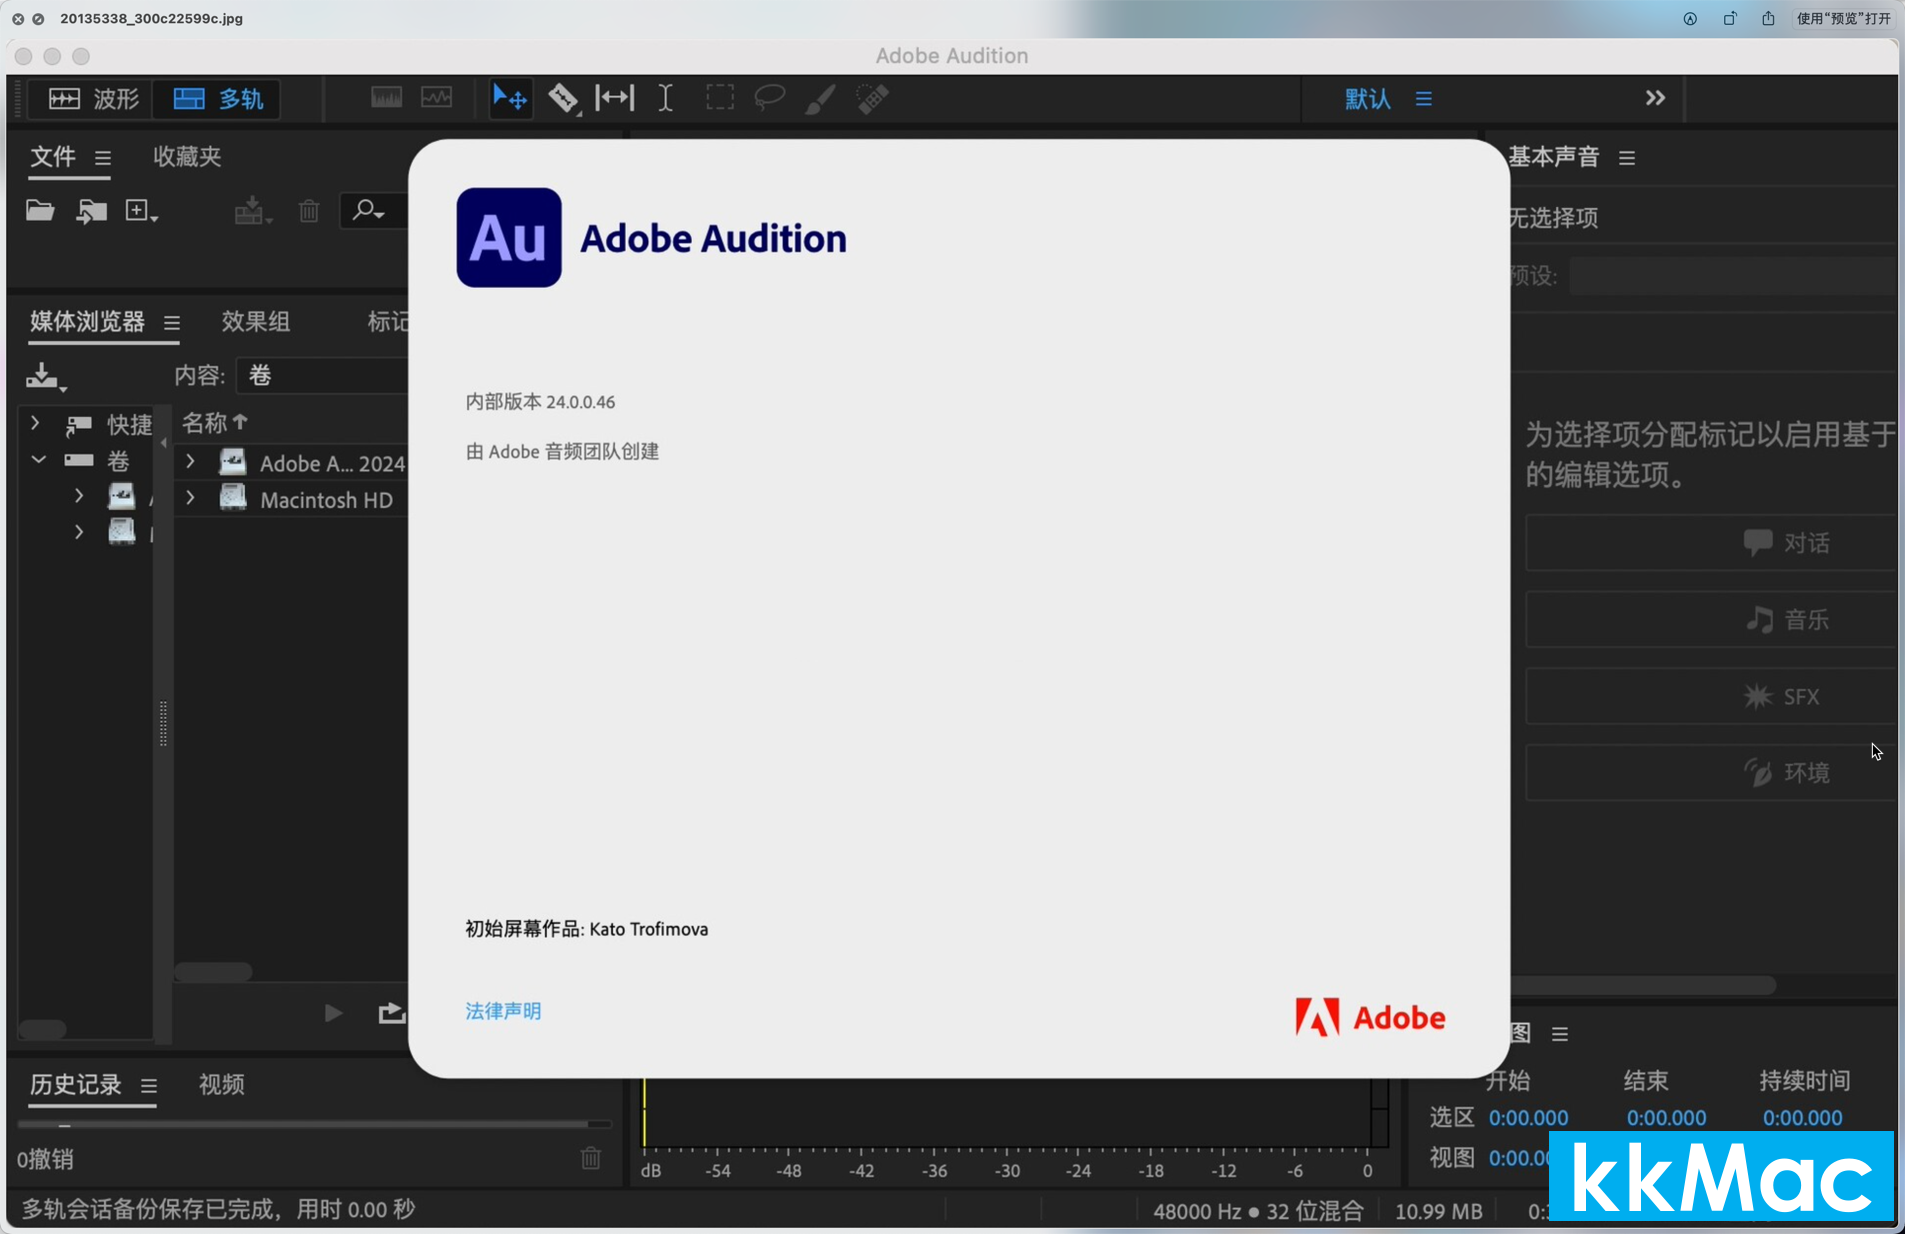1905x1234 pixels.
Task: Toggle spectral frequency display icon
Action: pos(386,97)
